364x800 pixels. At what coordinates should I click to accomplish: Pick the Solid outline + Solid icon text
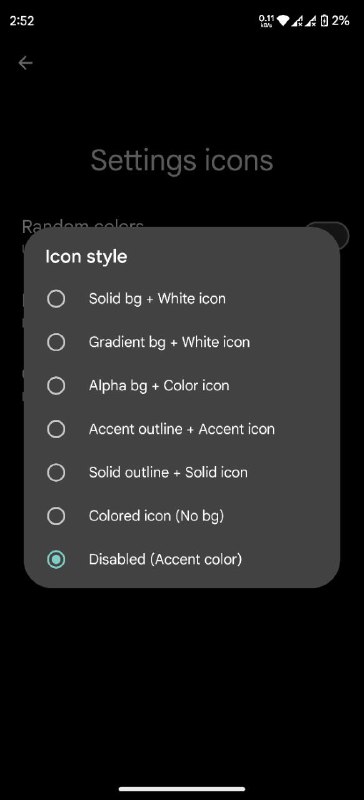(x=168, y=472)
